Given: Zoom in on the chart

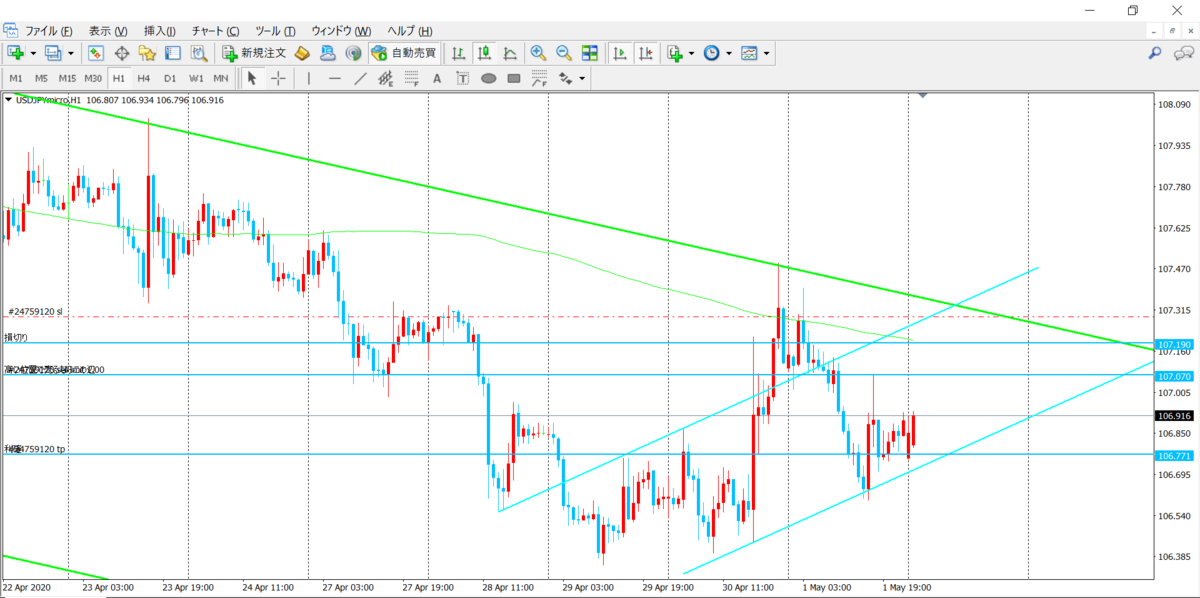Looking at the screenshot, I should point(538,53).
